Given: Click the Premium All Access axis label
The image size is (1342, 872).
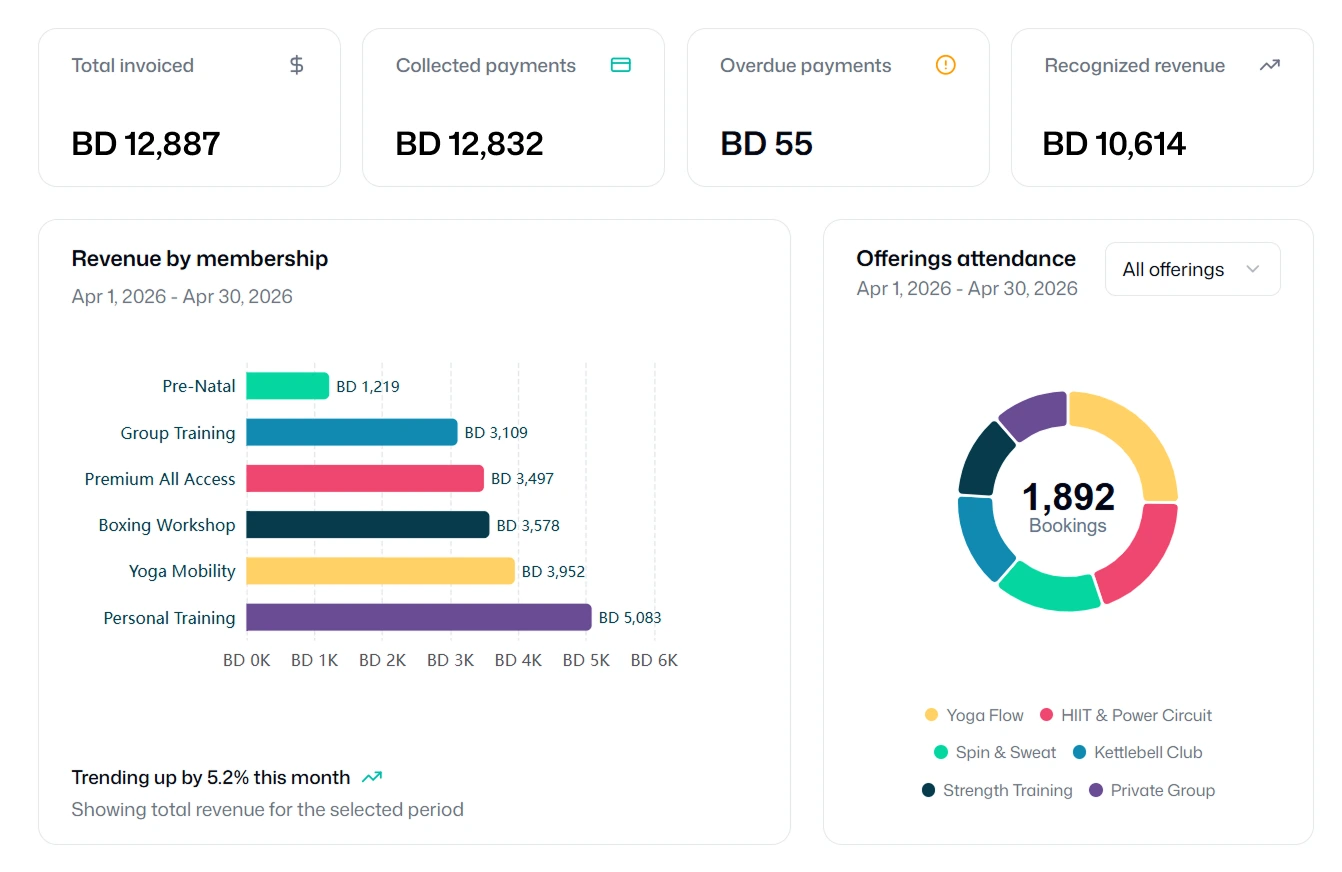Looking at the screenshot, I should click(x=160, y=479).
